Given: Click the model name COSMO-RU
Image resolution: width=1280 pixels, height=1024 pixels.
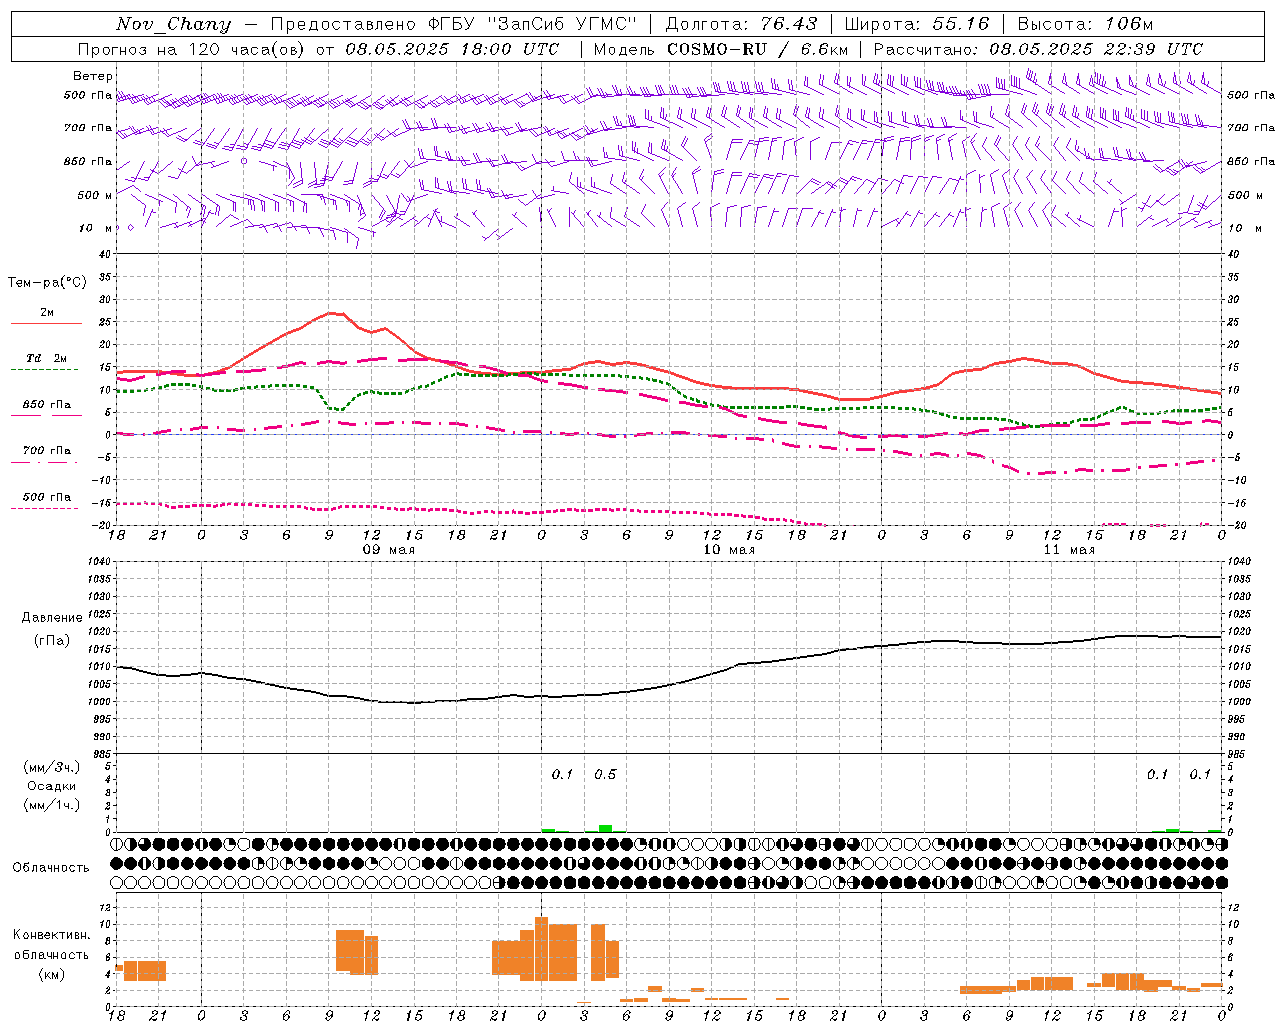Looking at the screenshot, I should click(x=717, y=49).
